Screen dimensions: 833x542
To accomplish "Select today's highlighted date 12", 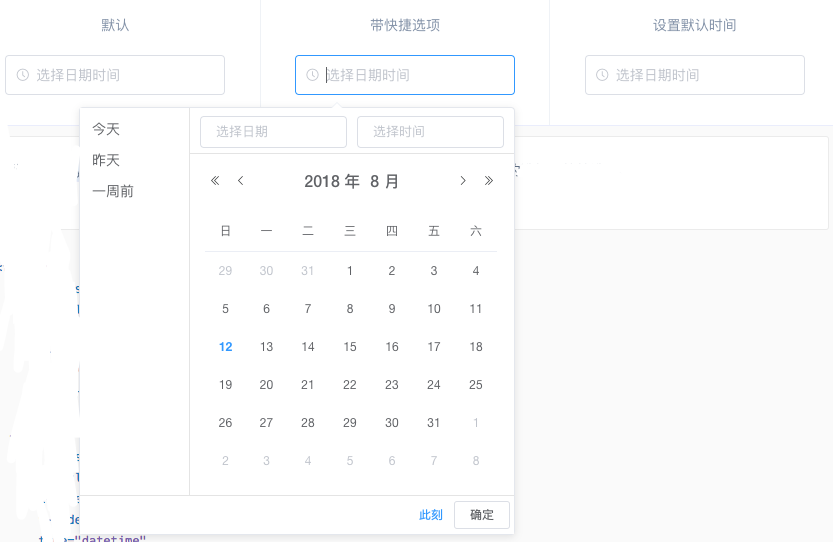I will tap(226, 347).
